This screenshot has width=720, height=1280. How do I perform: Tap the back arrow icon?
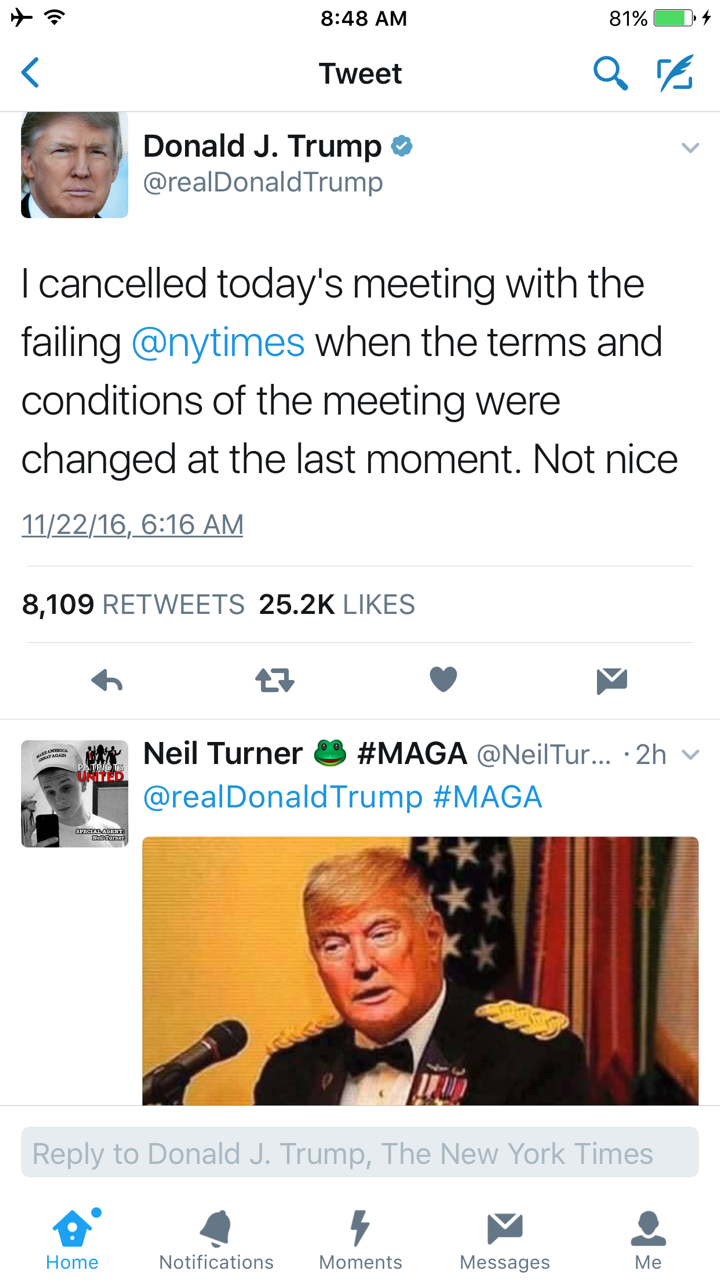click(x=31, y=73)
